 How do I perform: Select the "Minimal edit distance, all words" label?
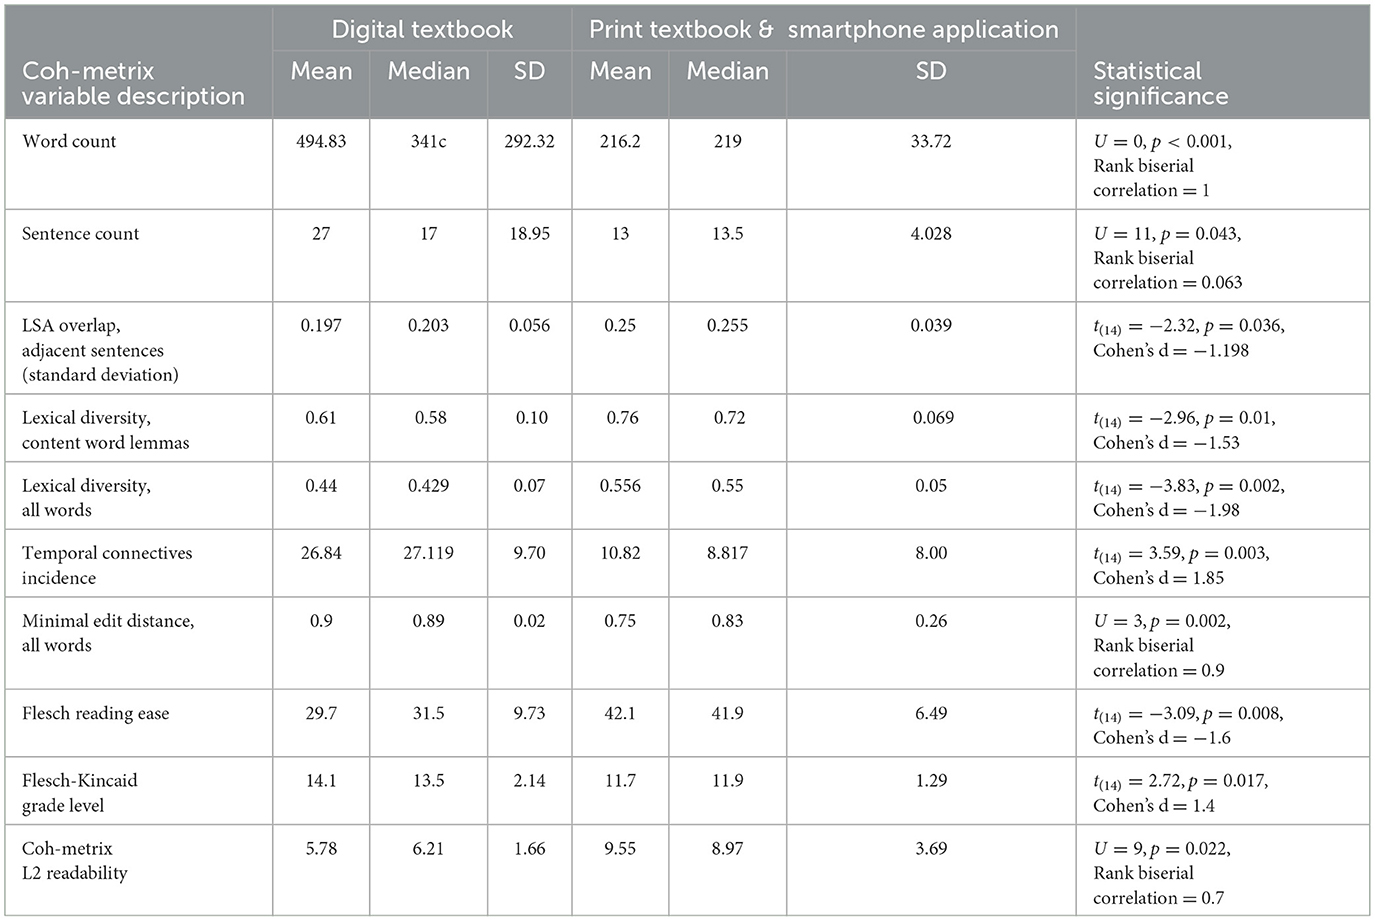coord(108,633)
